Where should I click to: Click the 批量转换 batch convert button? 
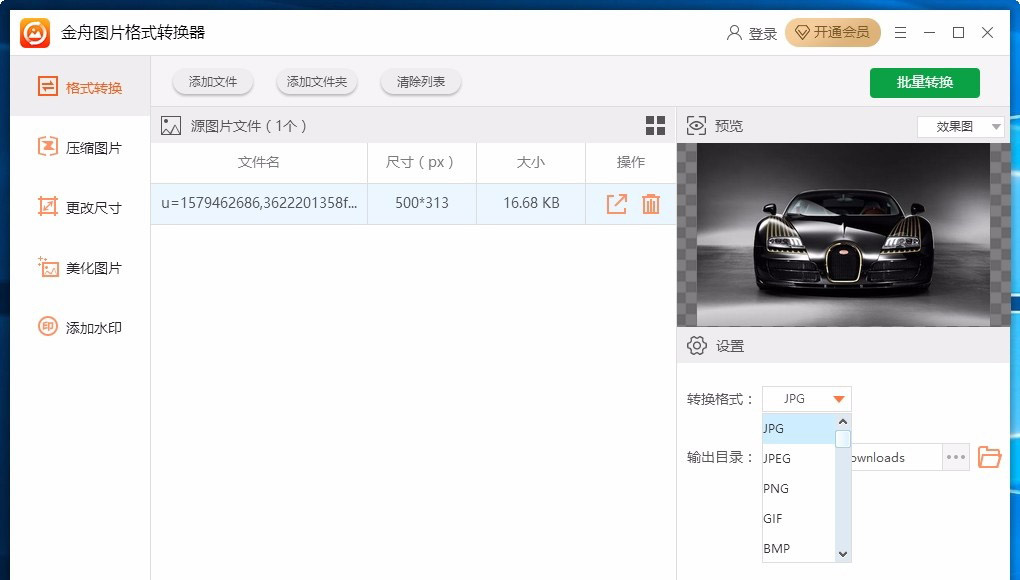[924, 83]
